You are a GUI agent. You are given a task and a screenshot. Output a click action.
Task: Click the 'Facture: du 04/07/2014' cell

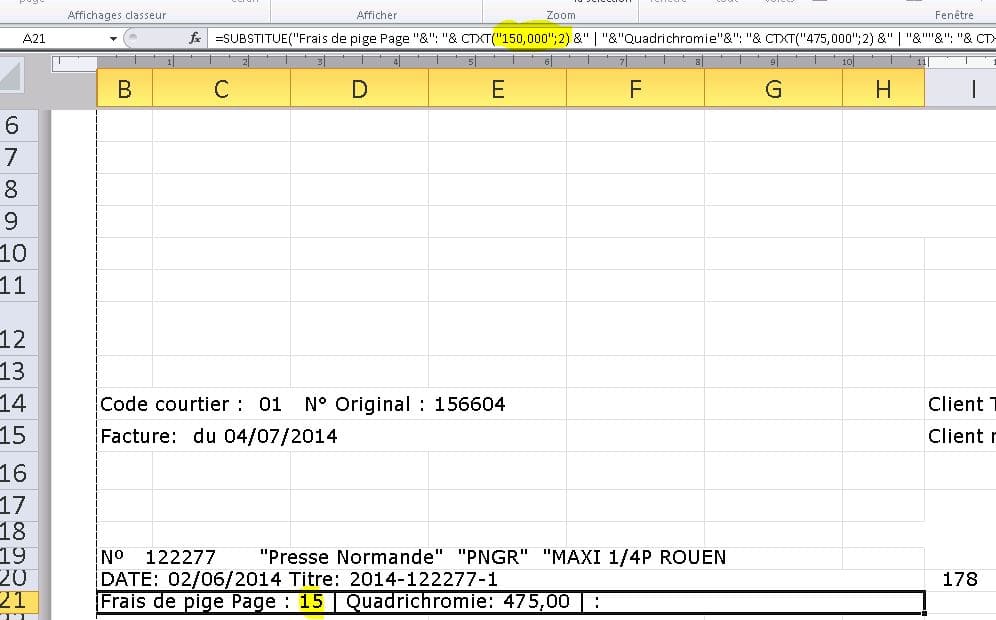click(x=218, y=436)
